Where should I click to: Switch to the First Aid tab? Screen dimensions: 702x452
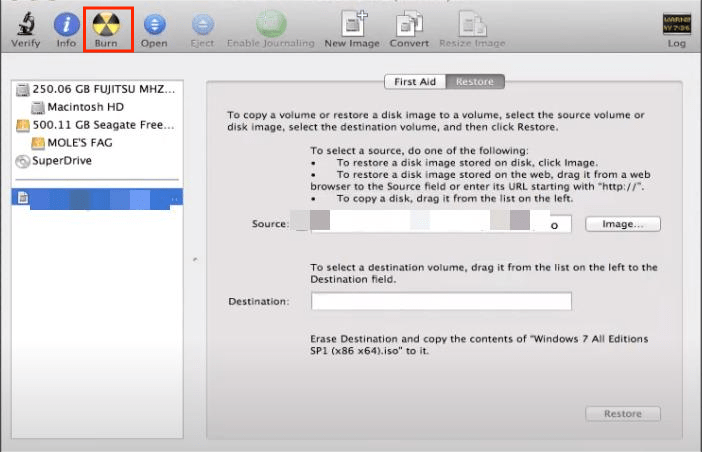pos(415,82)
